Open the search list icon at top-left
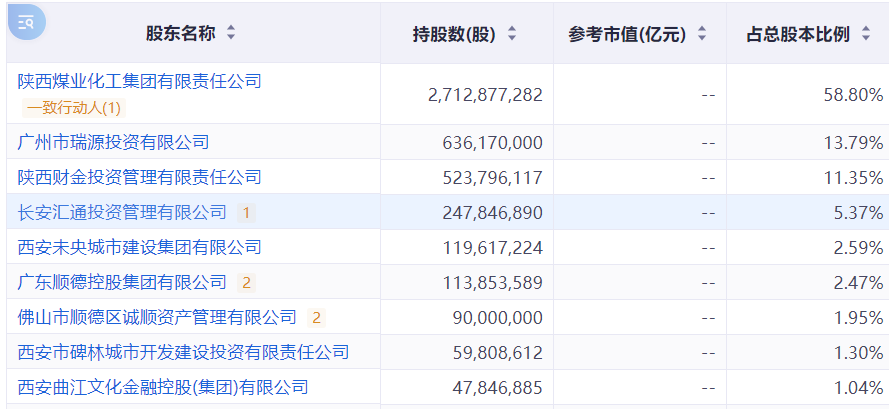This screenshot has height=409, width=889. (26, 22)
